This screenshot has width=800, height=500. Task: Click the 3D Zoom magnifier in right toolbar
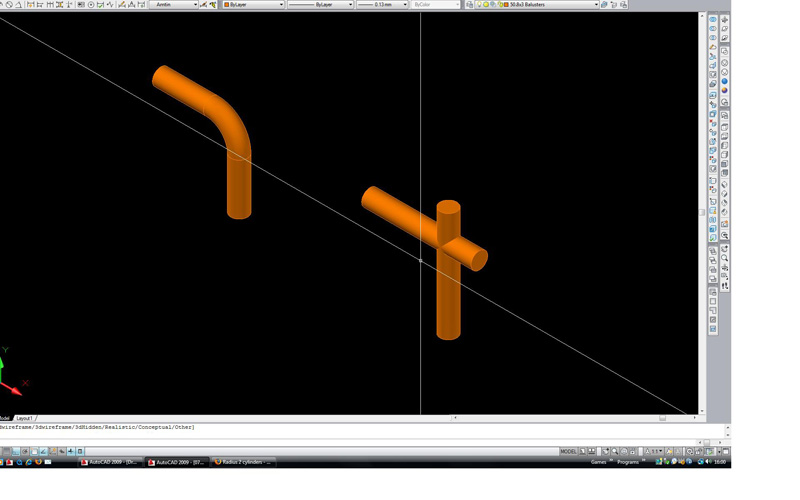point(724,258)
